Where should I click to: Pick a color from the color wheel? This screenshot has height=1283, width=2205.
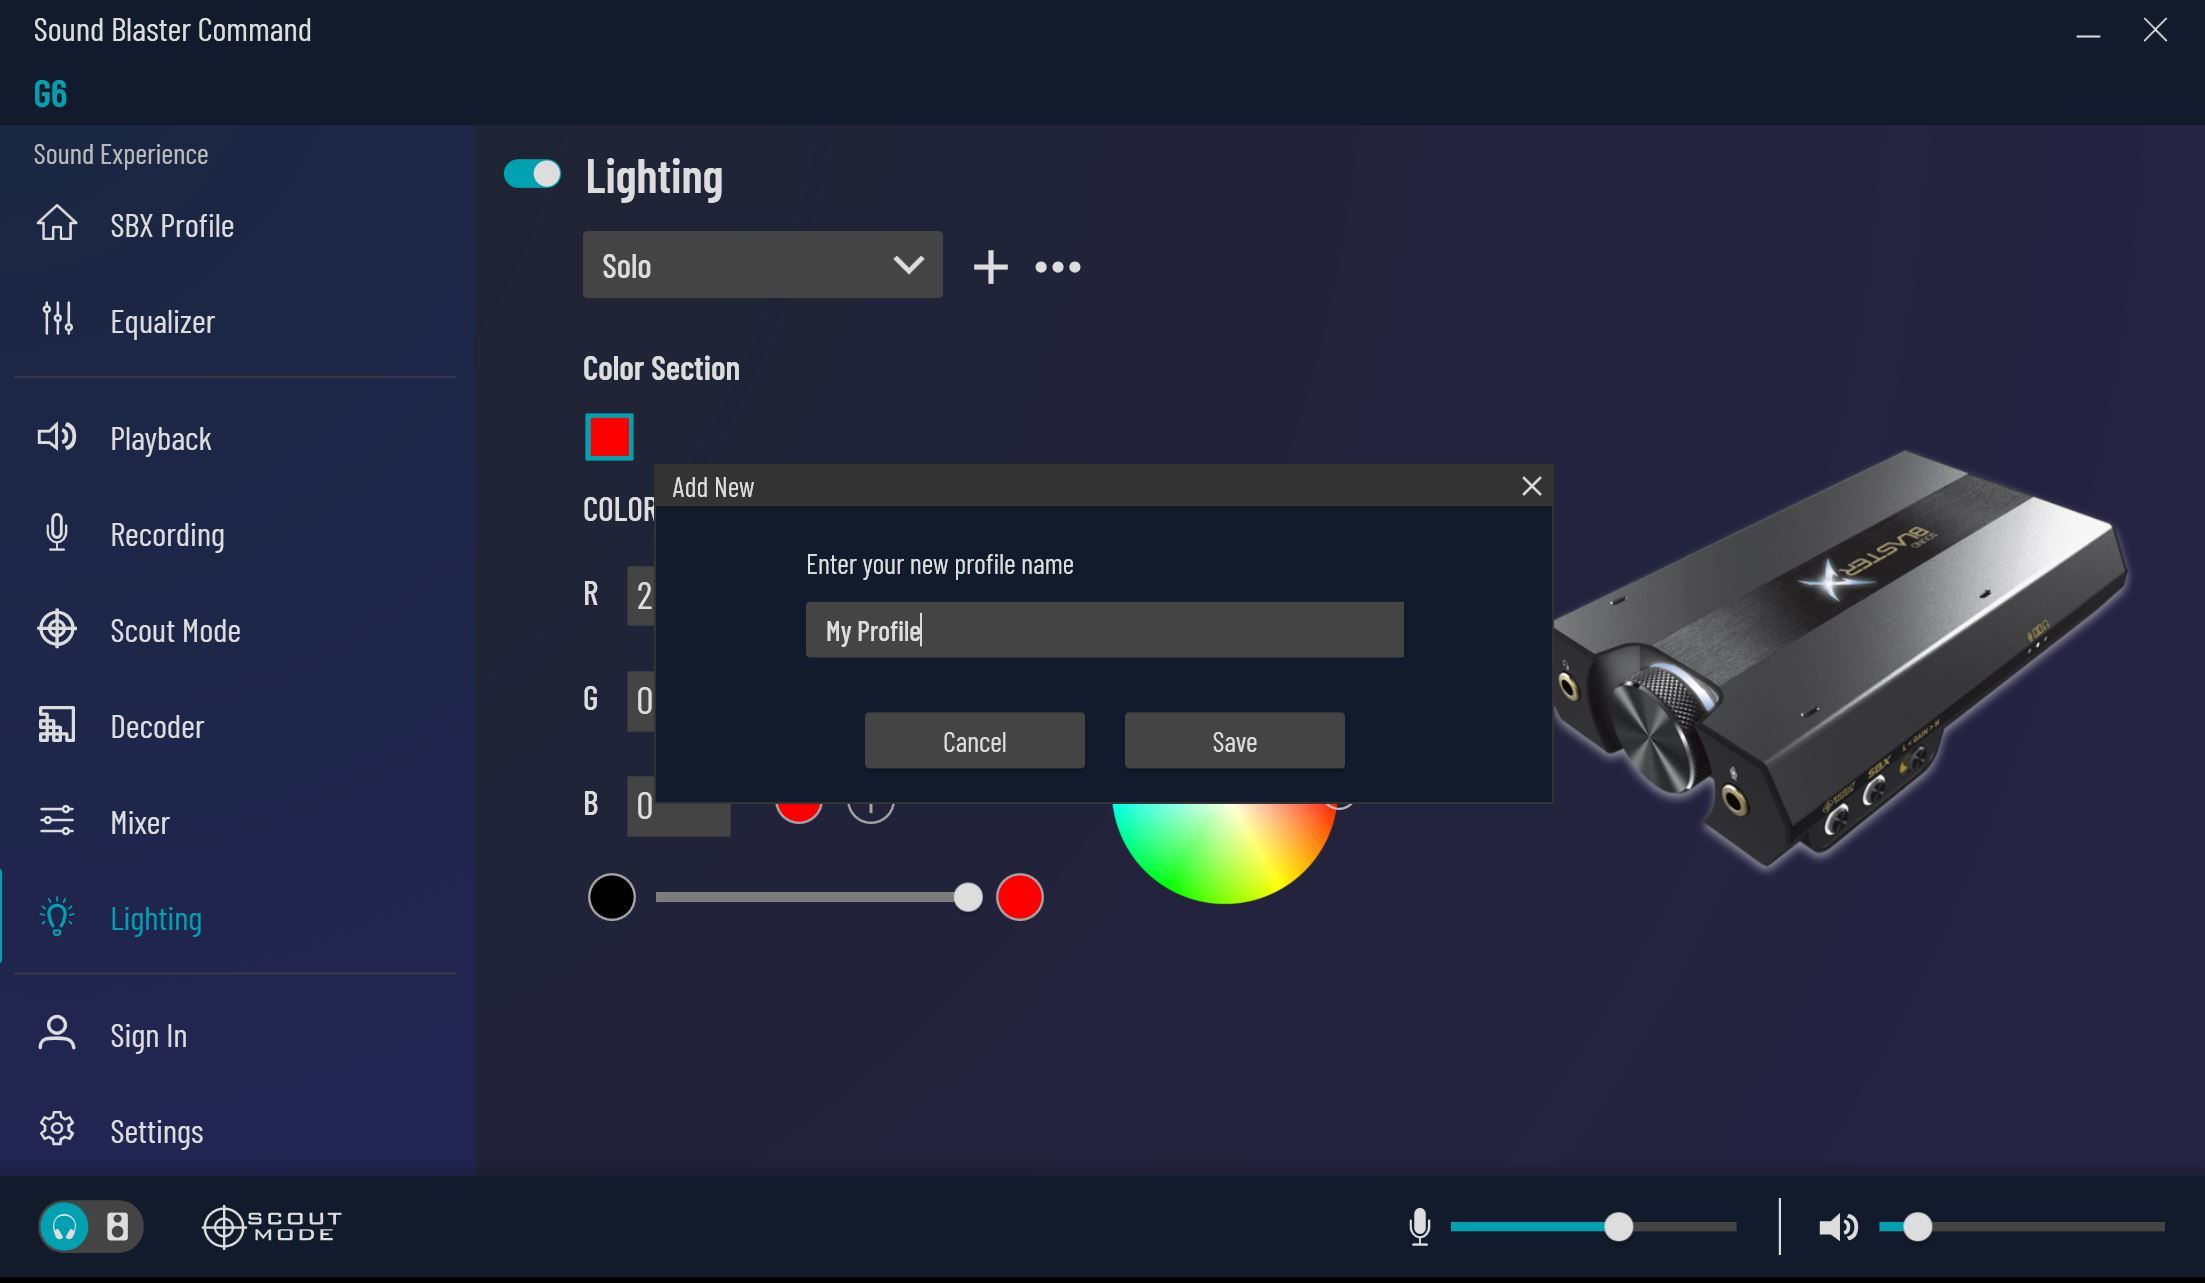point(1224,852)
